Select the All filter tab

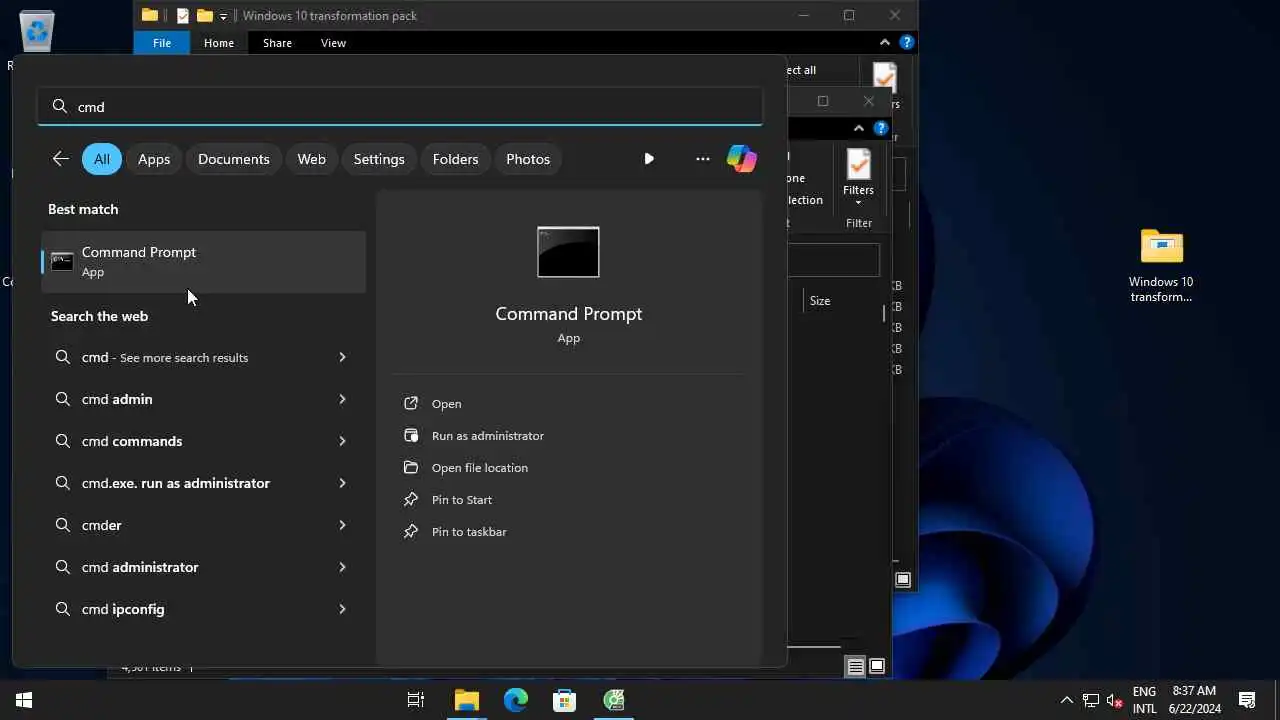click(x=102, y=159)
